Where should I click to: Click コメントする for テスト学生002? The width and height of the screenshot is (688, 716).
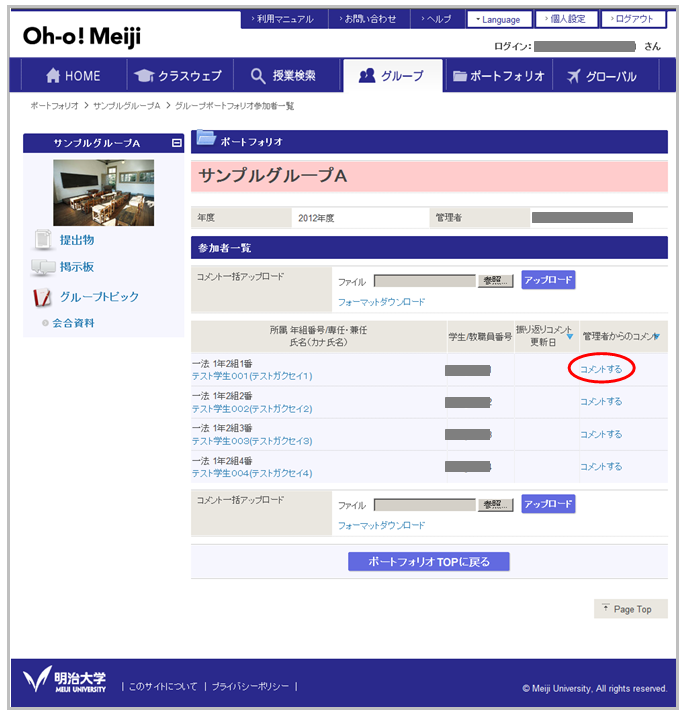[x=601, y=401]
